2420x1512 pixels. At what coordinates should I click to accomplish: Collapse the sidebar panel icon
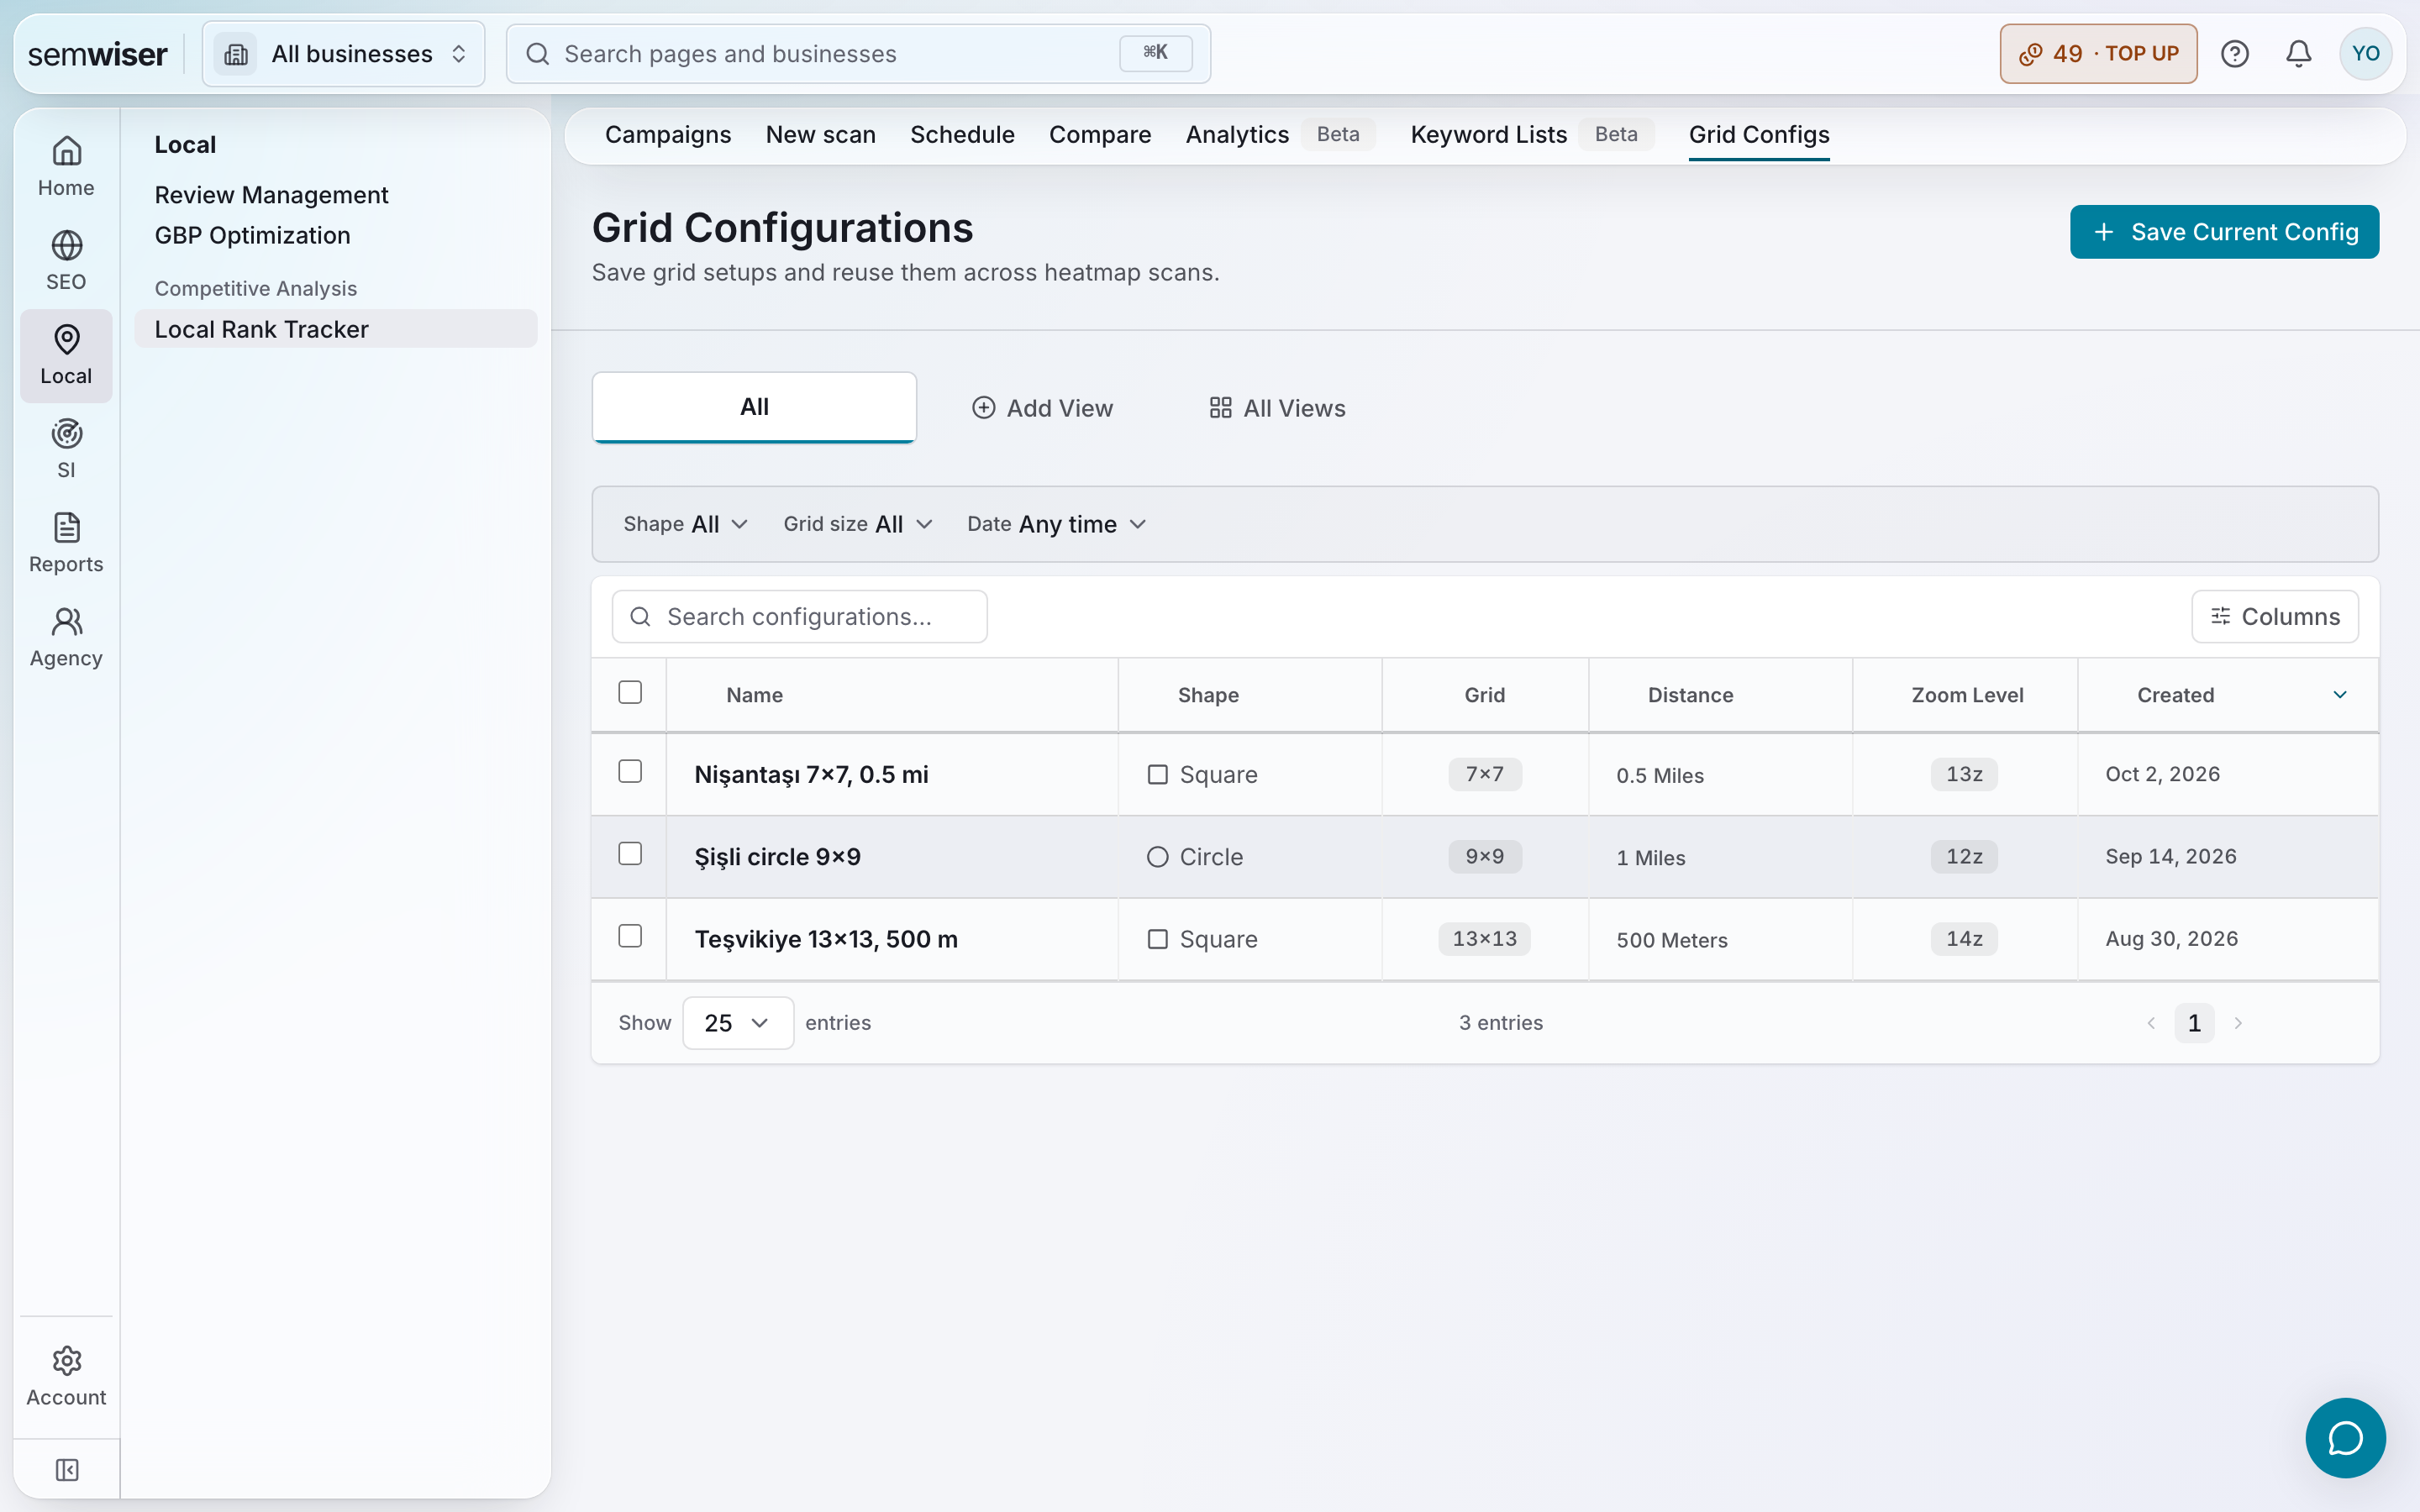67,1469
